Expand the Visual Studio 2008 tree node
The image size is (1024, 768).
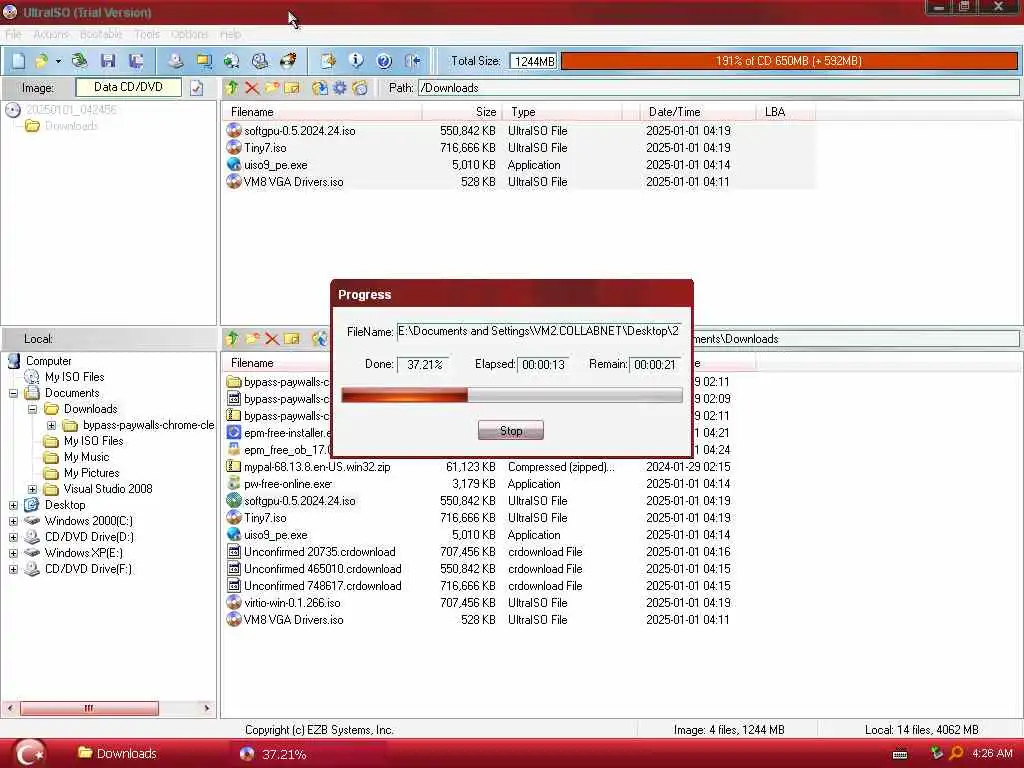click(32, 489)
